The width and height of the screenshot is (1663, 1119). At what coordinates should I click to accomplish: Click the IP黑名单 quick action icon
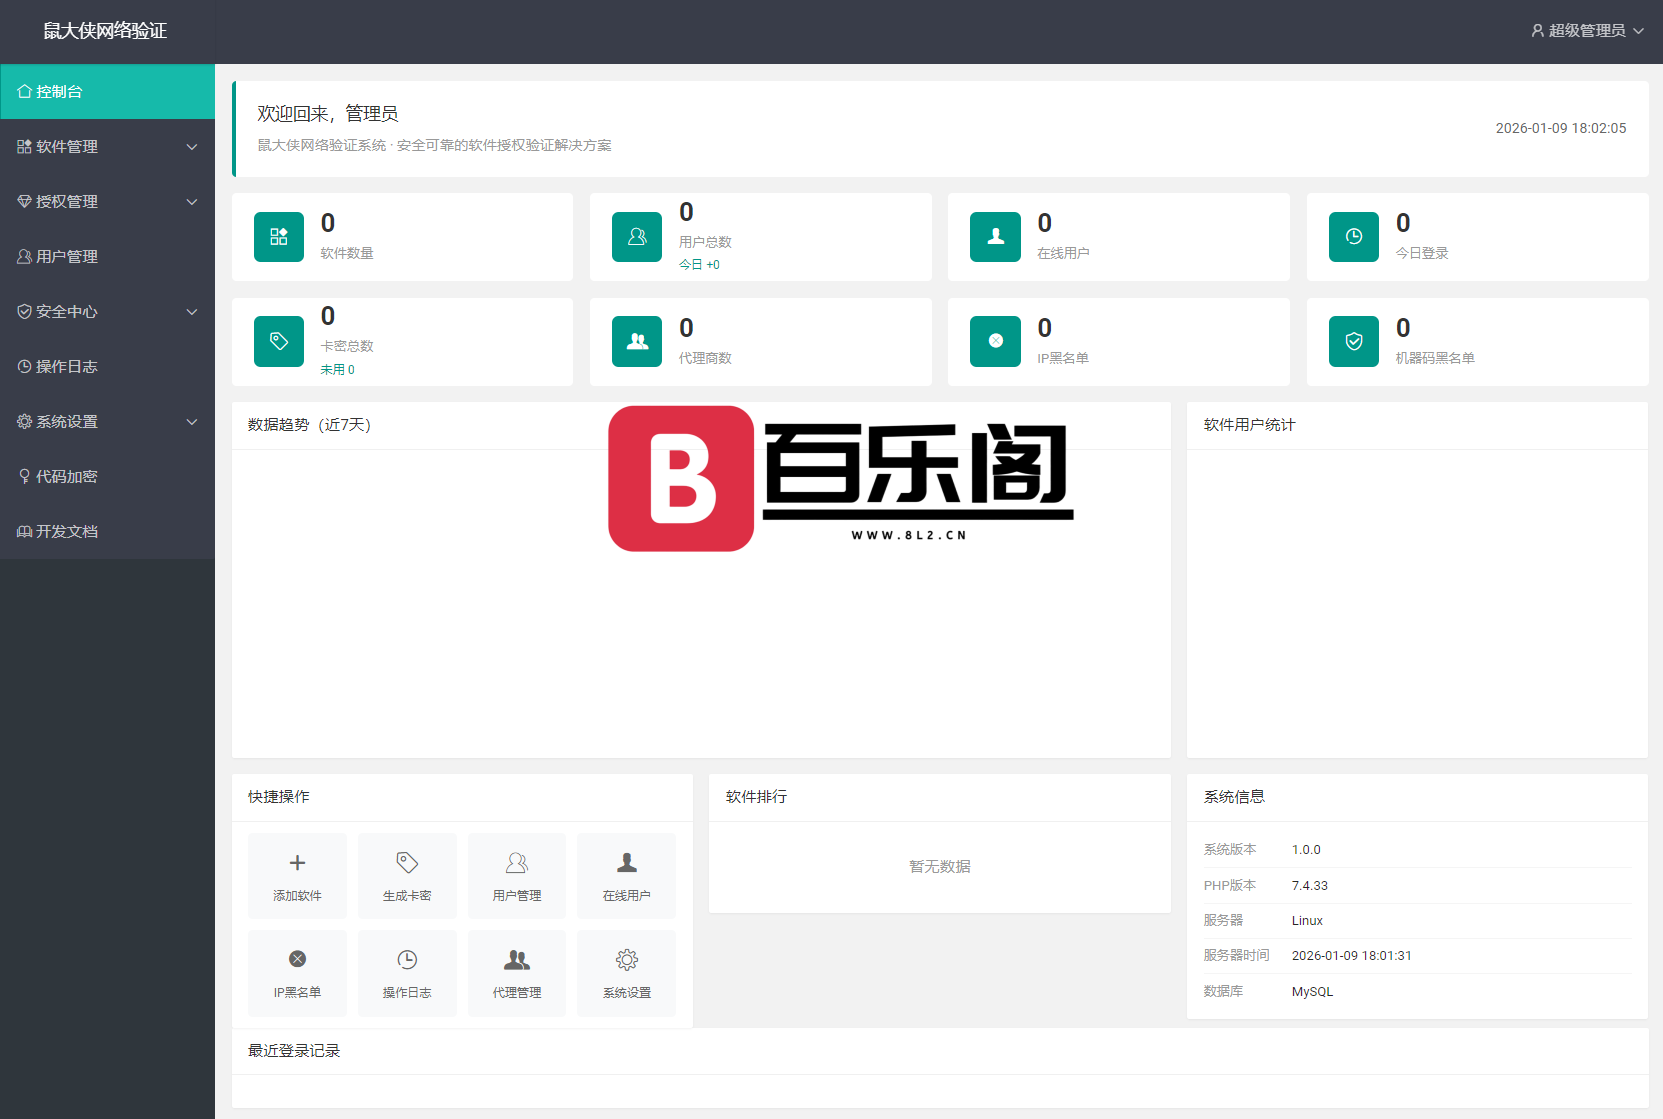pyautogui.click(x=297, y=958)
